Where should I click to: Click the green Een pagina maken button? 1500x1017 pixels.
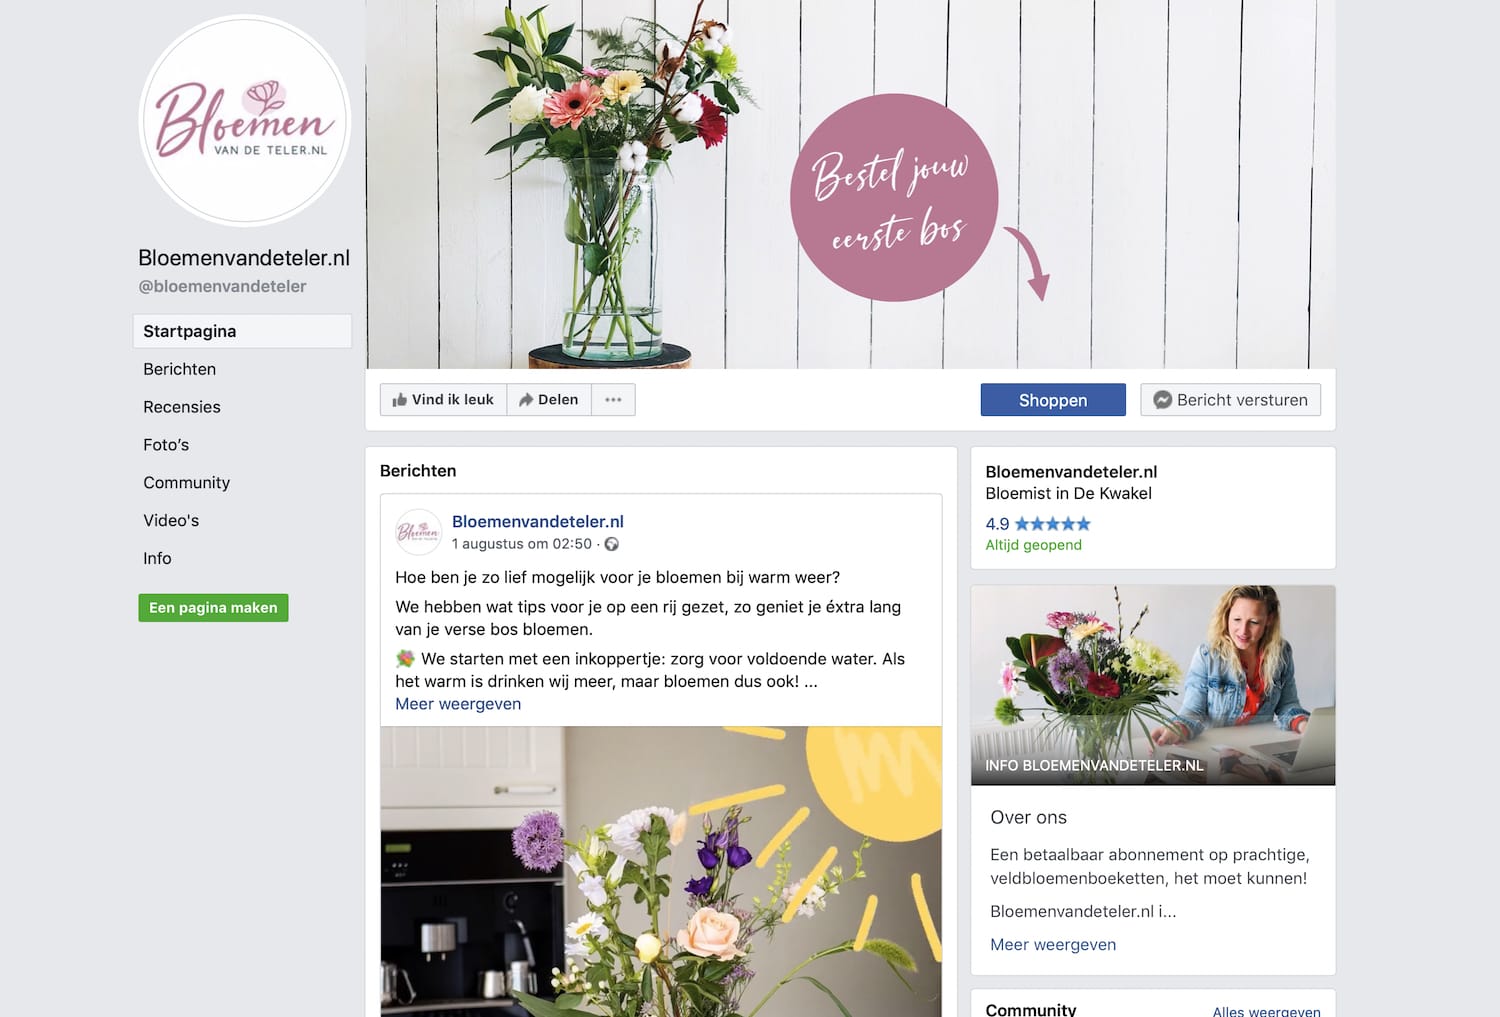tap(213, 608)
